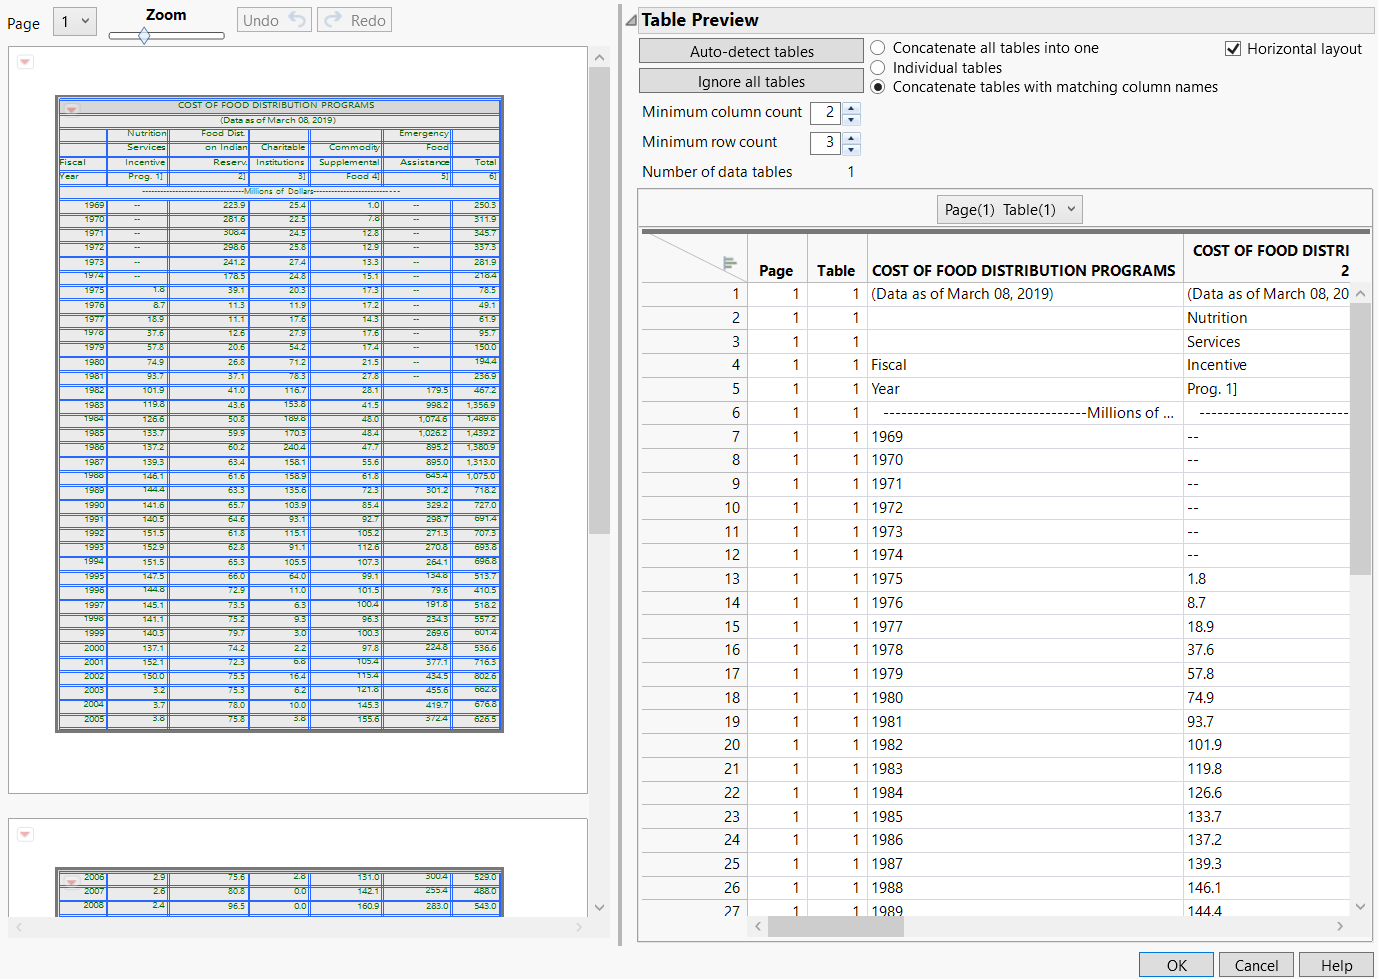
Task: Select the Individual tables radio button
Action: [877, 67]
